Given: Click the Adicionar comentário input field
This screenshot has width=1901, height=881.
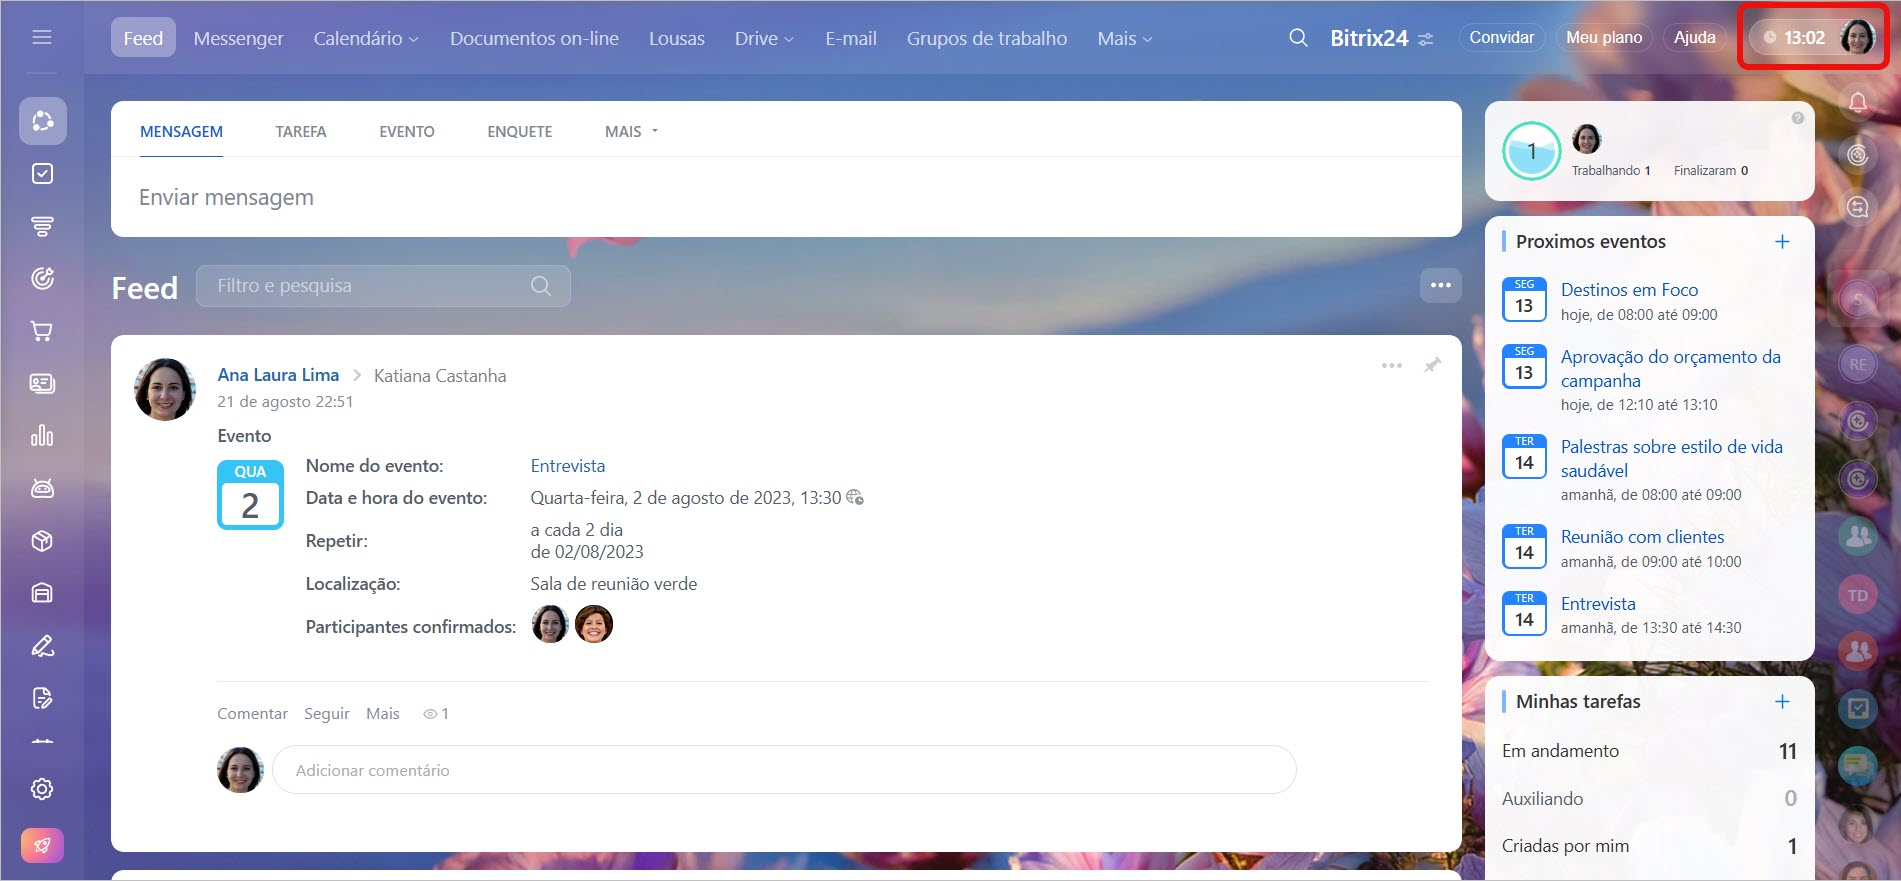Looking at the screenshot, I should tap(784, 770).
